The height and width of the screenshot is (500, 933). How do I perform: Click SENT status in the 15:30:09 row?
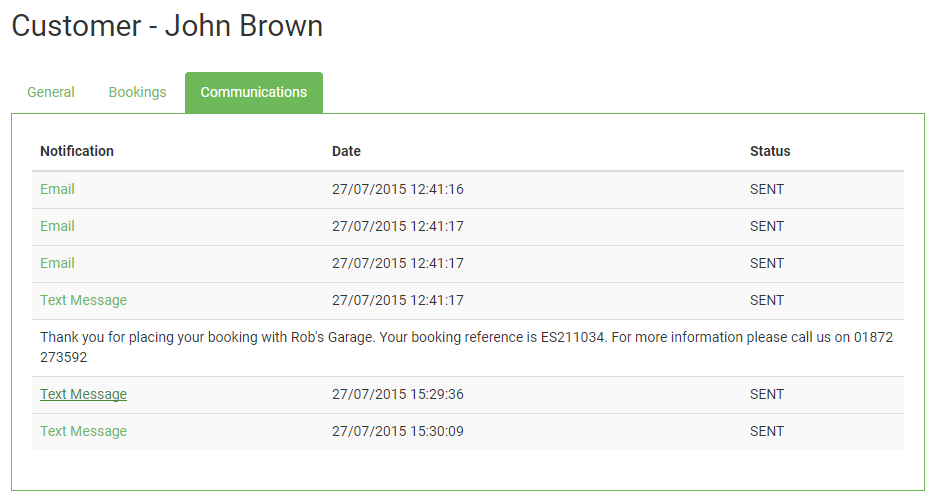767,431
